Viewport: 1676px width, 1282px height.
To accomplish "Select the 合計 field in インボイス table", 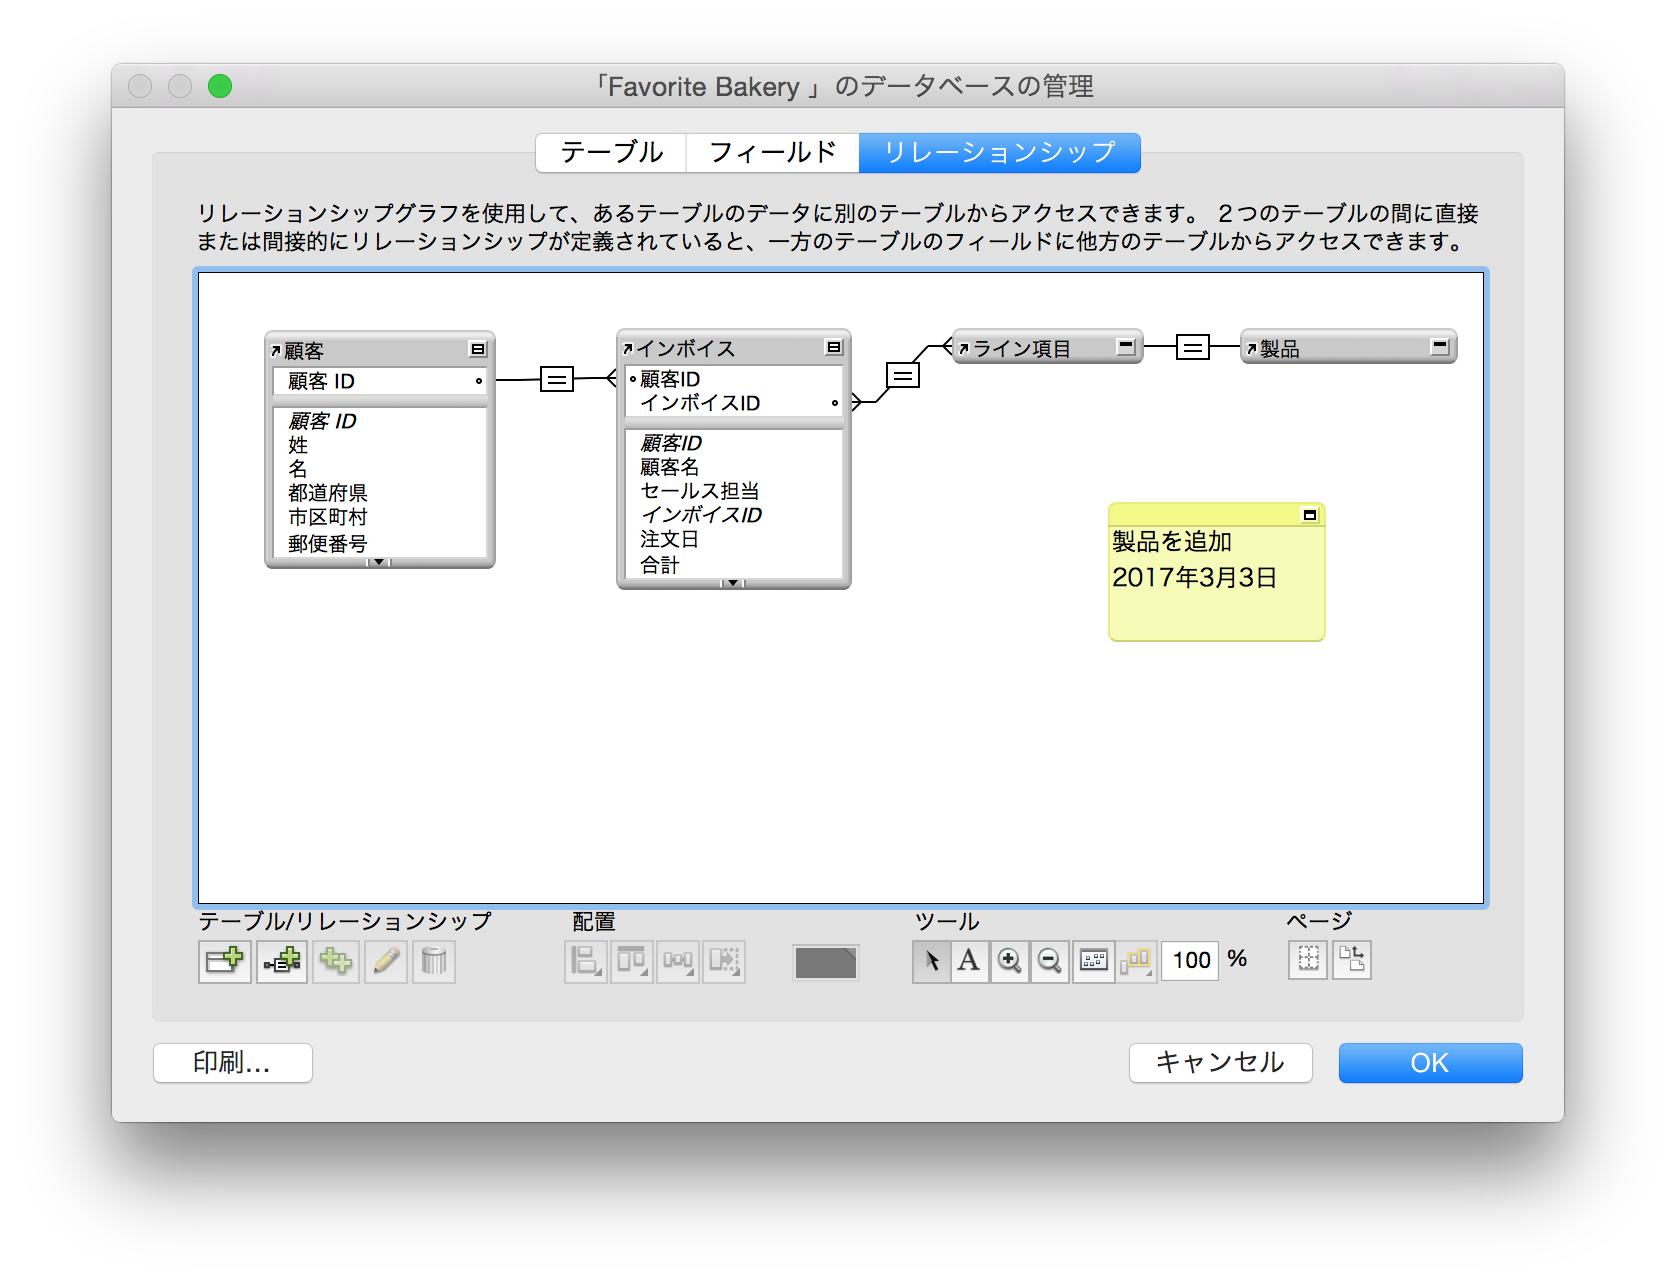I will 660,565.
